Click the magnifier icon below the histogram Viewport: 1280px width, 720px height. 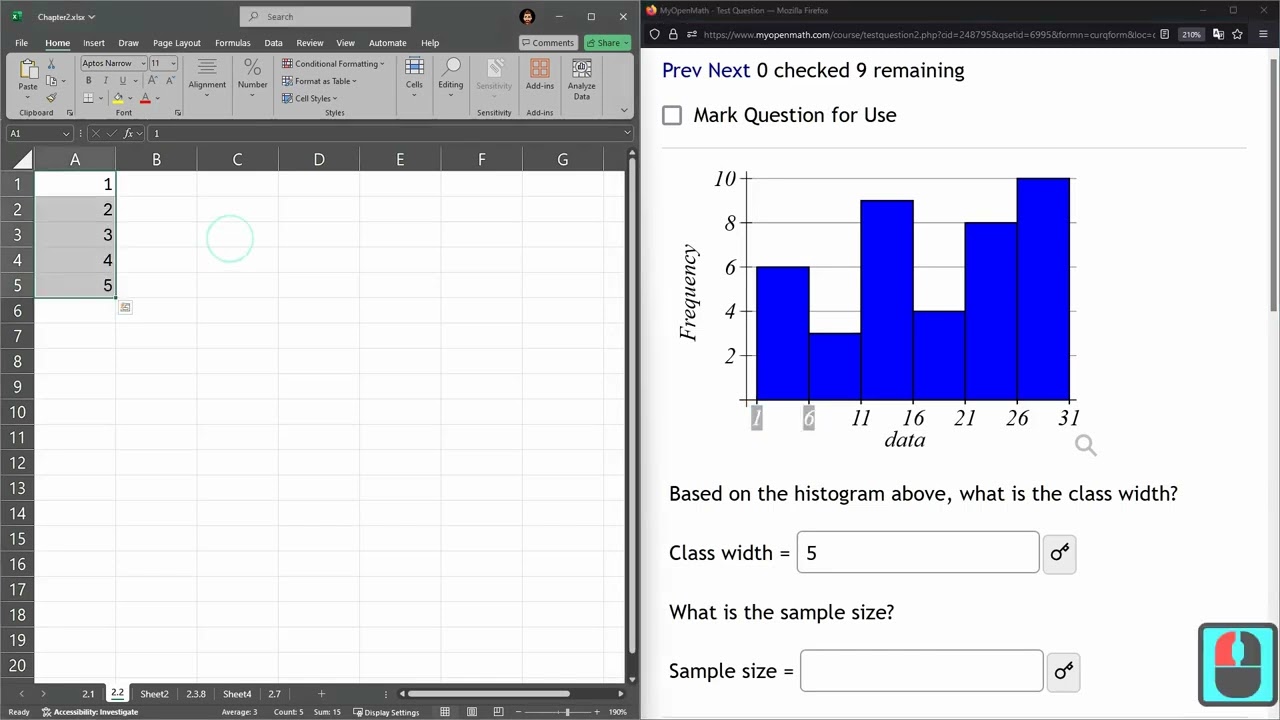coord(1086,446)
